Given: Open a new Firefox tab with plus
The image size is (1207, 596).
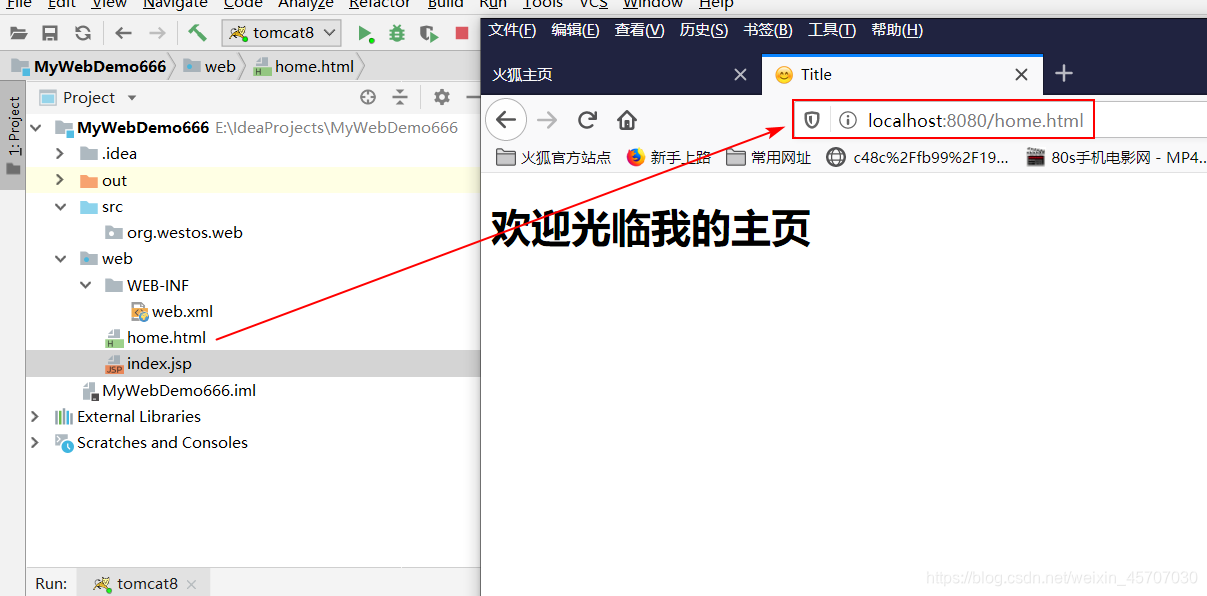Looking at the screenshot, I should (1064, 74).
